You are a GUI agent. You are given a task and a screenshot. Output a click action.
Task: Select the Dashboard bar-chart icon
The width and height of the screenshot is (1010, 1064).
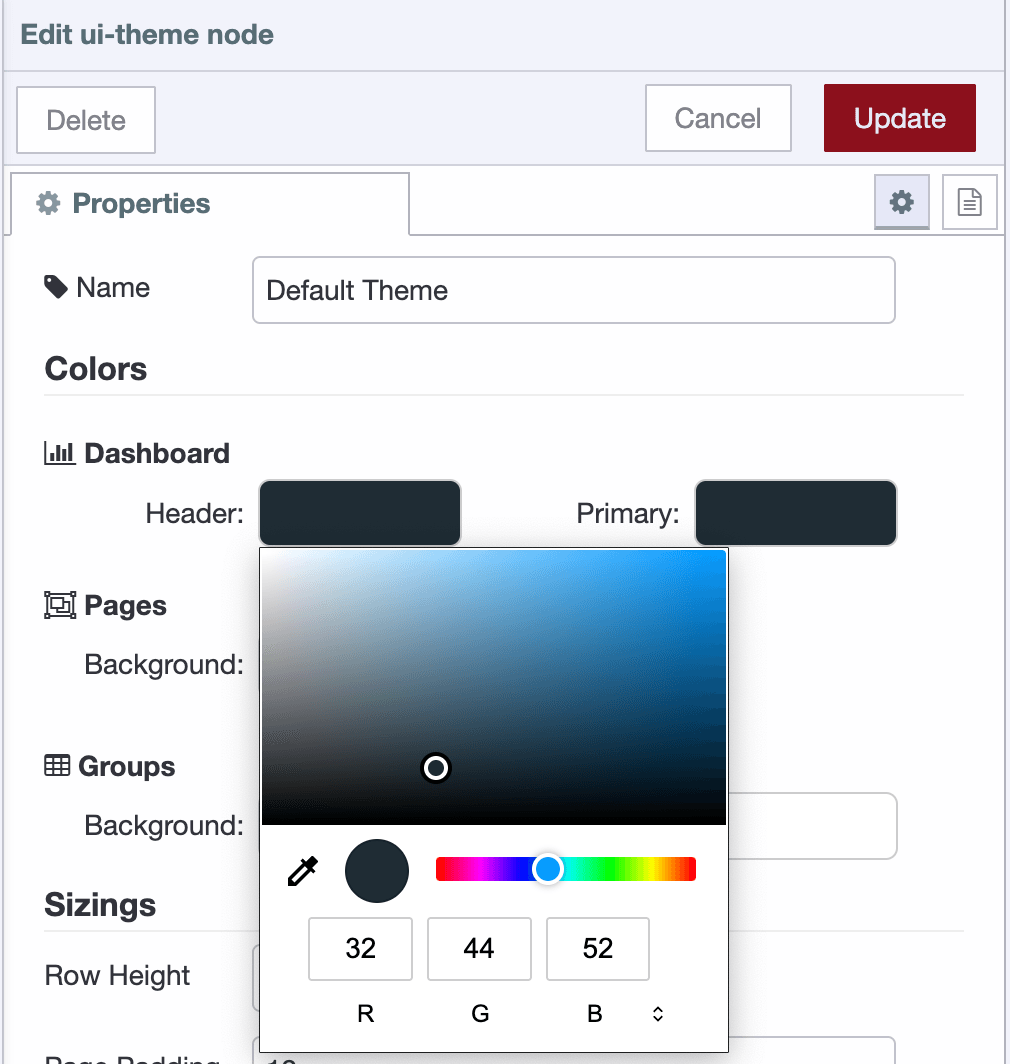59,452
